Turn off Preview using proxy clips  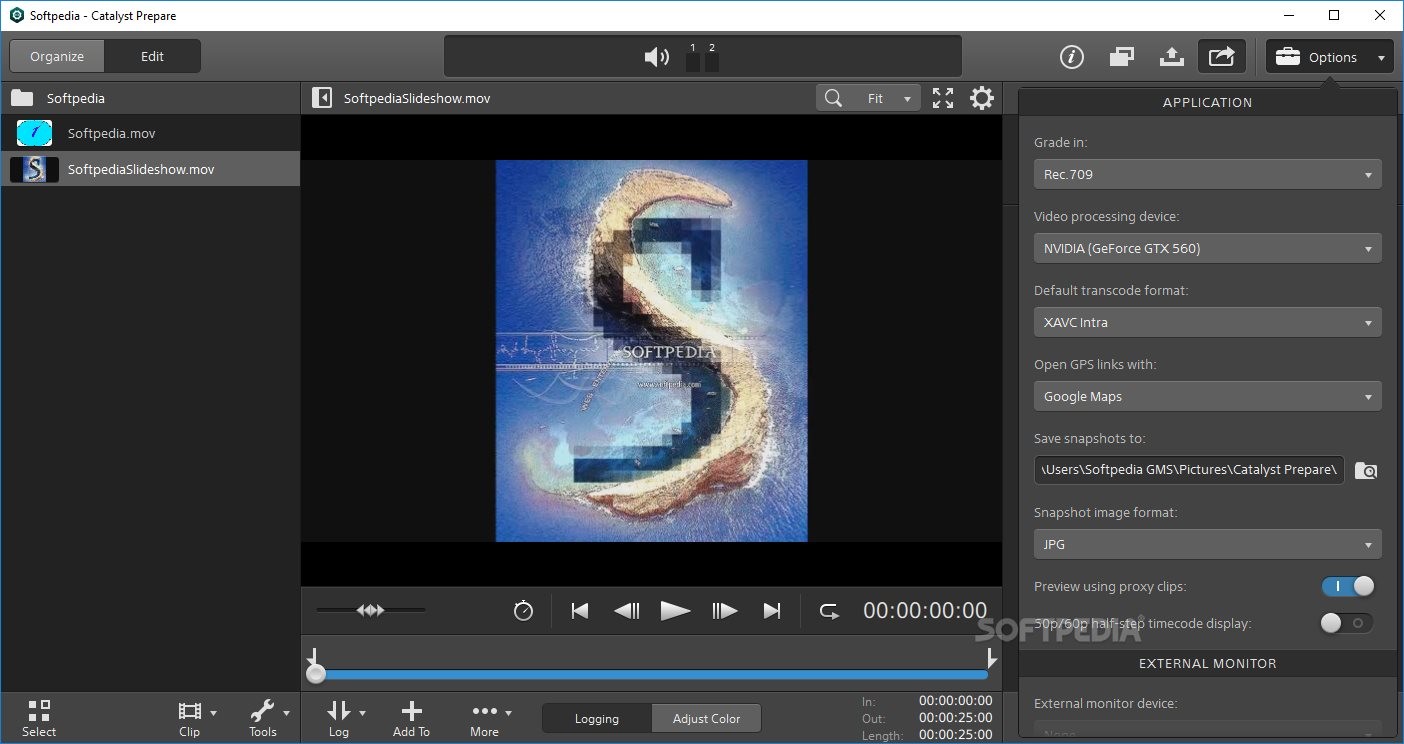[1347, 587]
